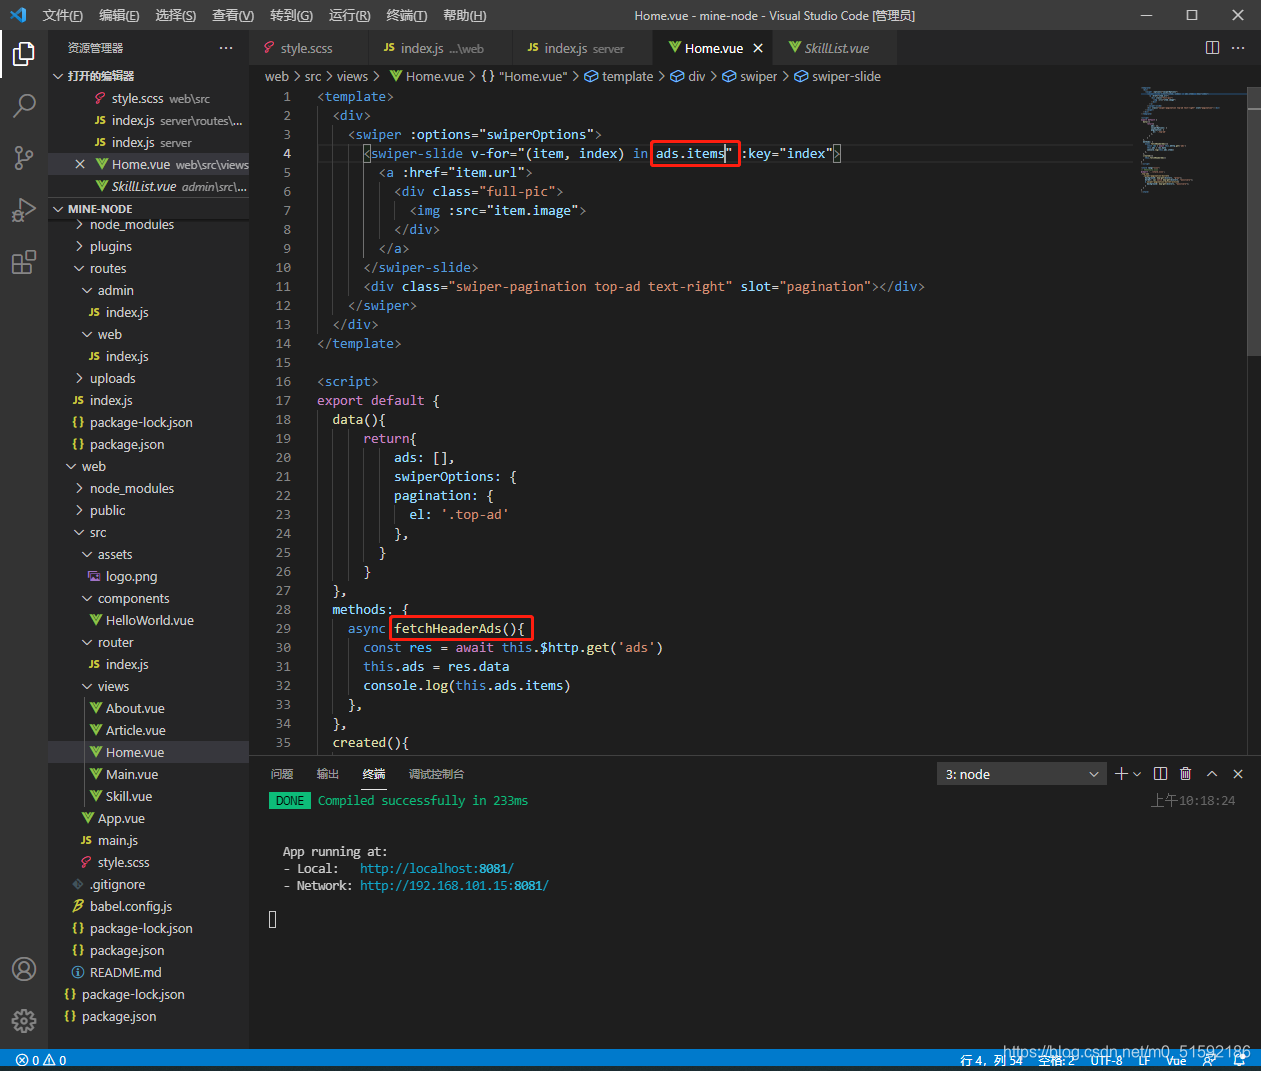Toggle maximized panel size arrow
1261x1071 pixels.
[x=1212, y=774]
